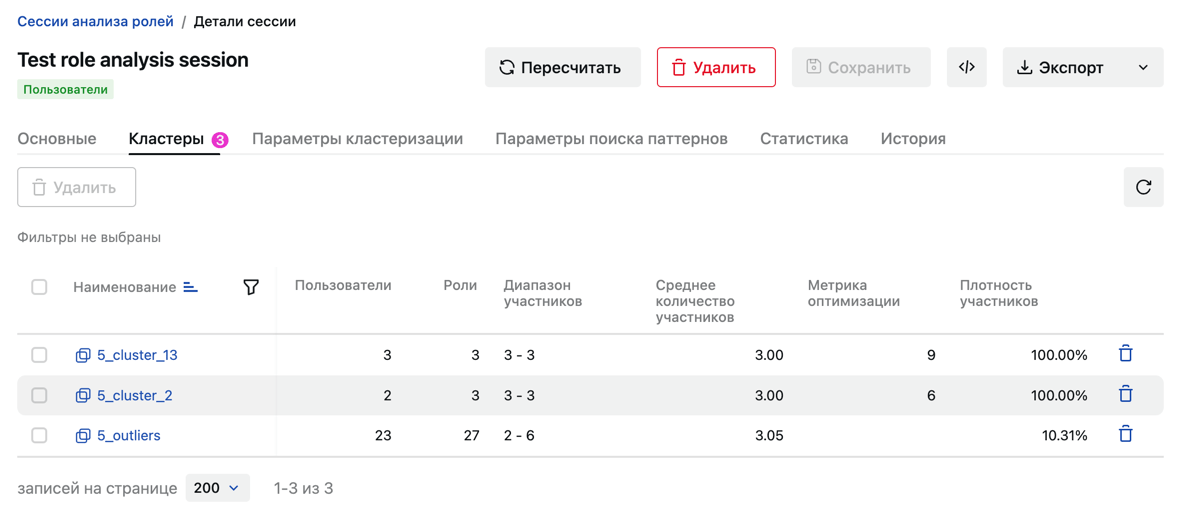Check the 5_outliers row checkbox
Image resolution: width=1182 pixels, height=518 pixels.
[39, 435]
